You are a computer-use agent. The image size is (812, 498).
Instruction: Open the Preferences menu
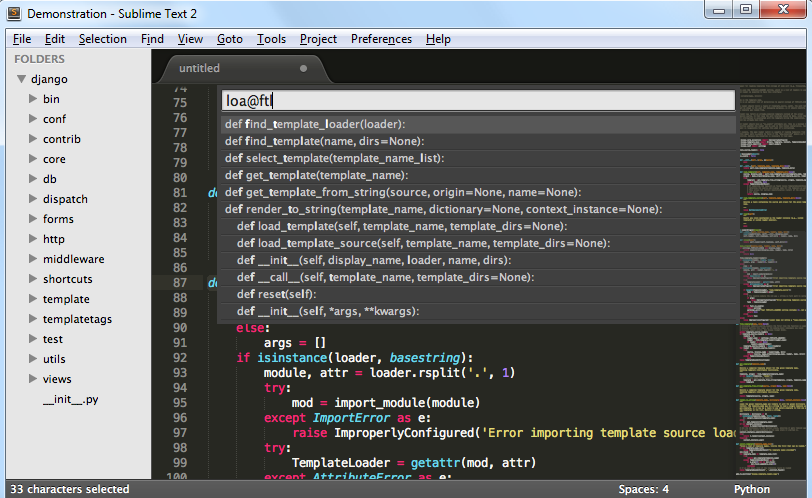pos(381,39)
